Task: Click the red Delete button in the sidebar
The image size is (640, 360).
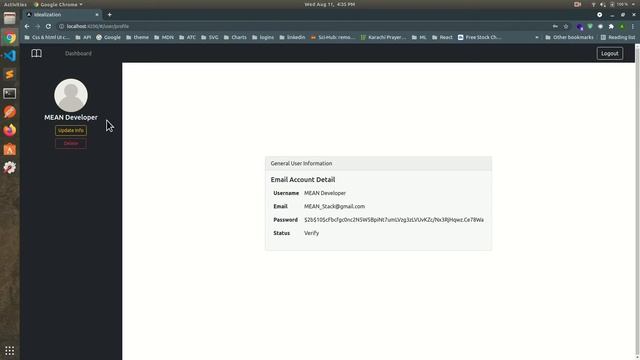Action: click(x=71, y=144)
